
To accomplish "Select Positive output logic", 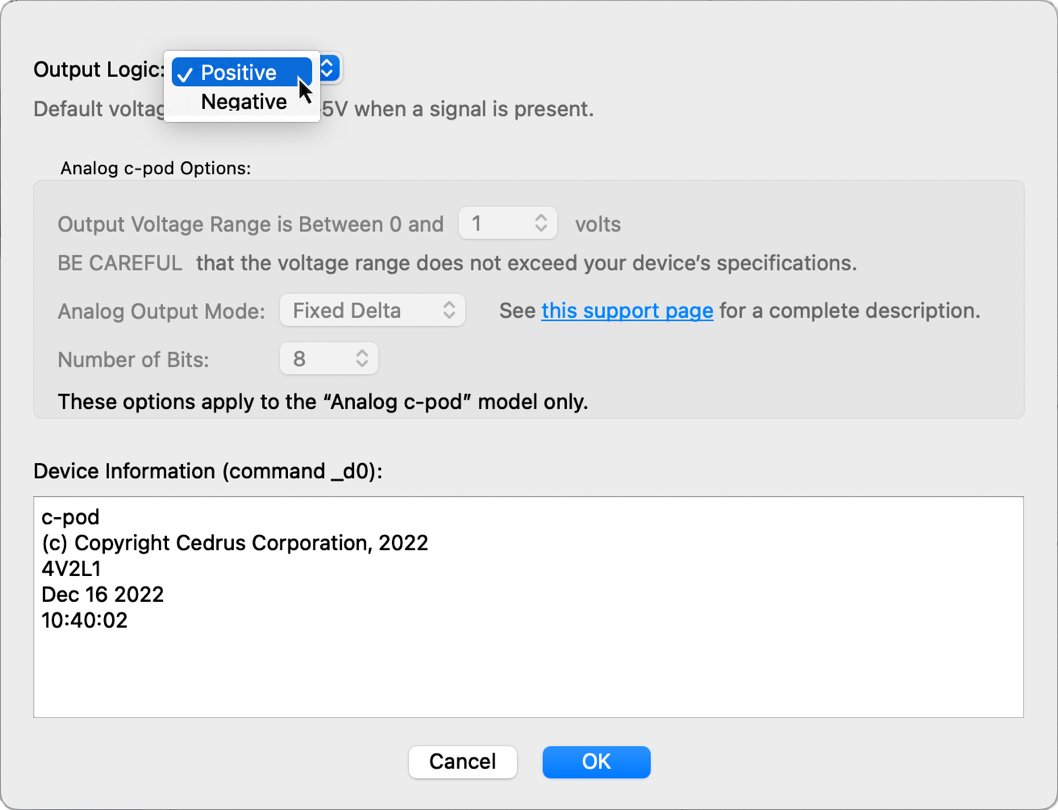I will click(240, 72).
